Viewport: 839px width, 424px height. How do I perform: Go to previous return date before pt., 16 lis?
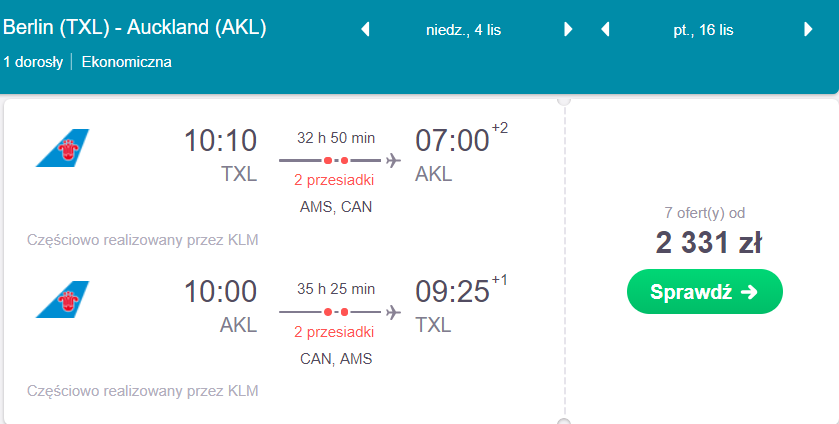tap(605, 29)
